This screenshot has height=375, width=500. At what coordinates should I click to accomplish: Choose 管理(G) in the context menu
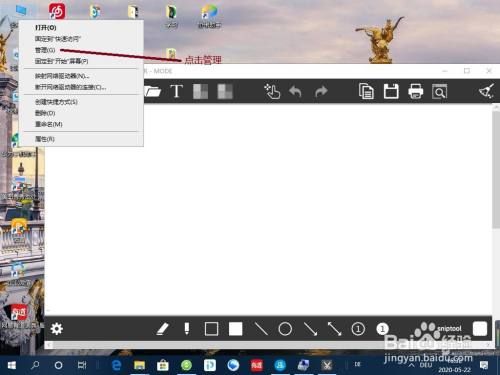45,50
